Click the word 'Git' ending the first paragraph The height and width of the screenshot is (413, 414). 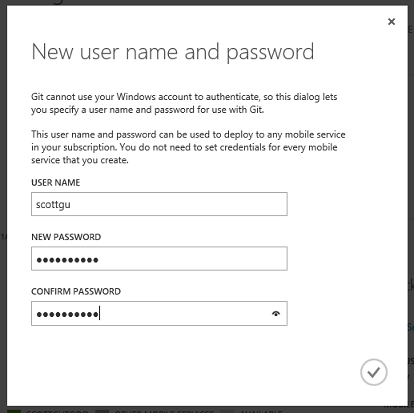click(257, 110)
